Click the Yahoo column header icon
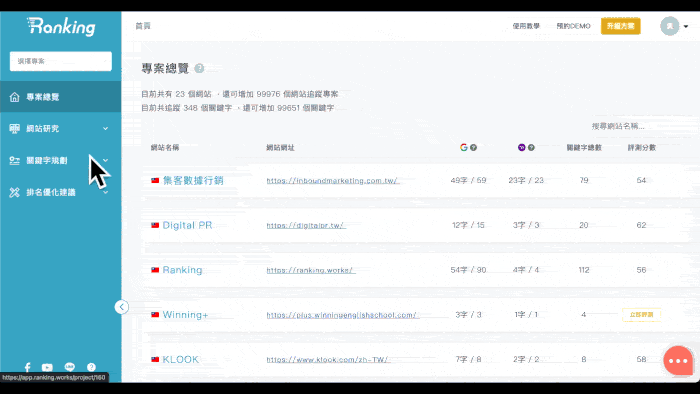The image size is (700, 394). click(x=521, y=147)
